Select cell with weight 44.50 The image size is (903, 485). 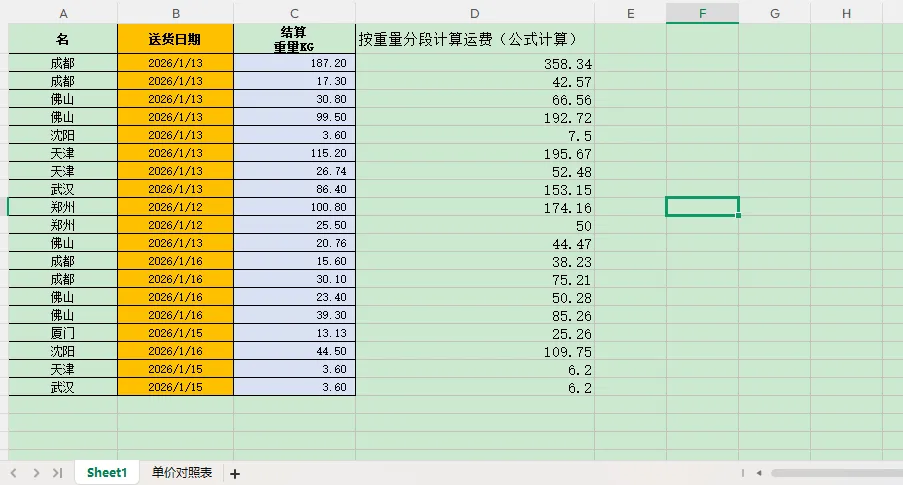(x=294, y=351)
